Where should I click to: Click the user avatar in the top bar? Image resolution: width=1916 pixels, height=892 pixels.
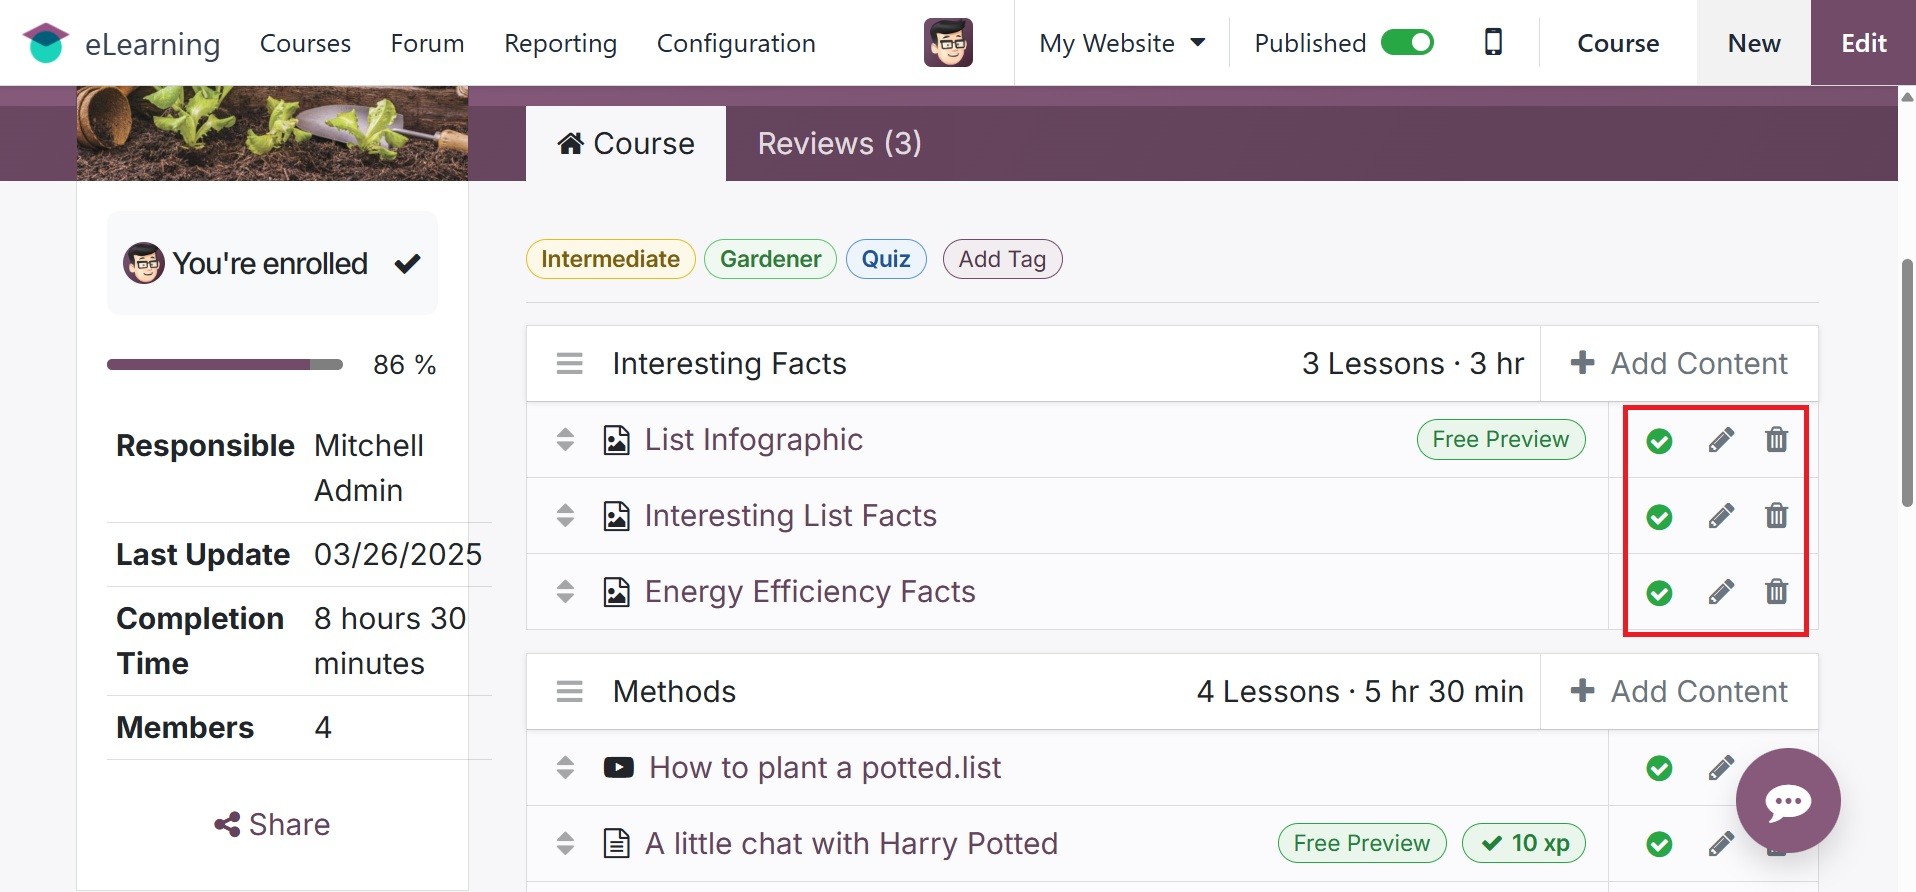point(948,43)
